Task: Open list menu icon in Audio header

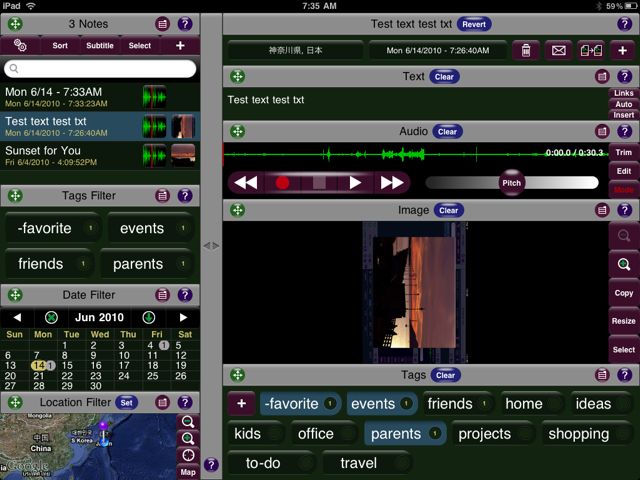Action: pos(602,131)
